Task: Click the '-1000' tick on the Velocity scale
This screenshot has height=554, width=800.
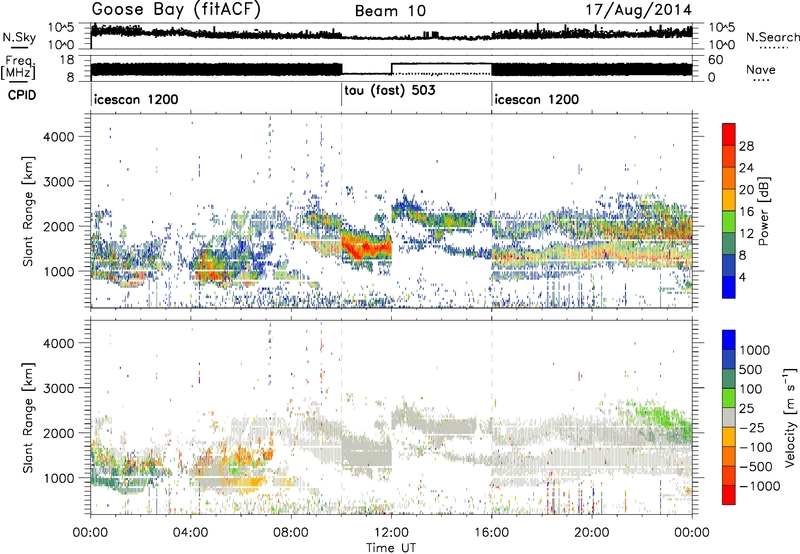Action: [x=759, y=486]
